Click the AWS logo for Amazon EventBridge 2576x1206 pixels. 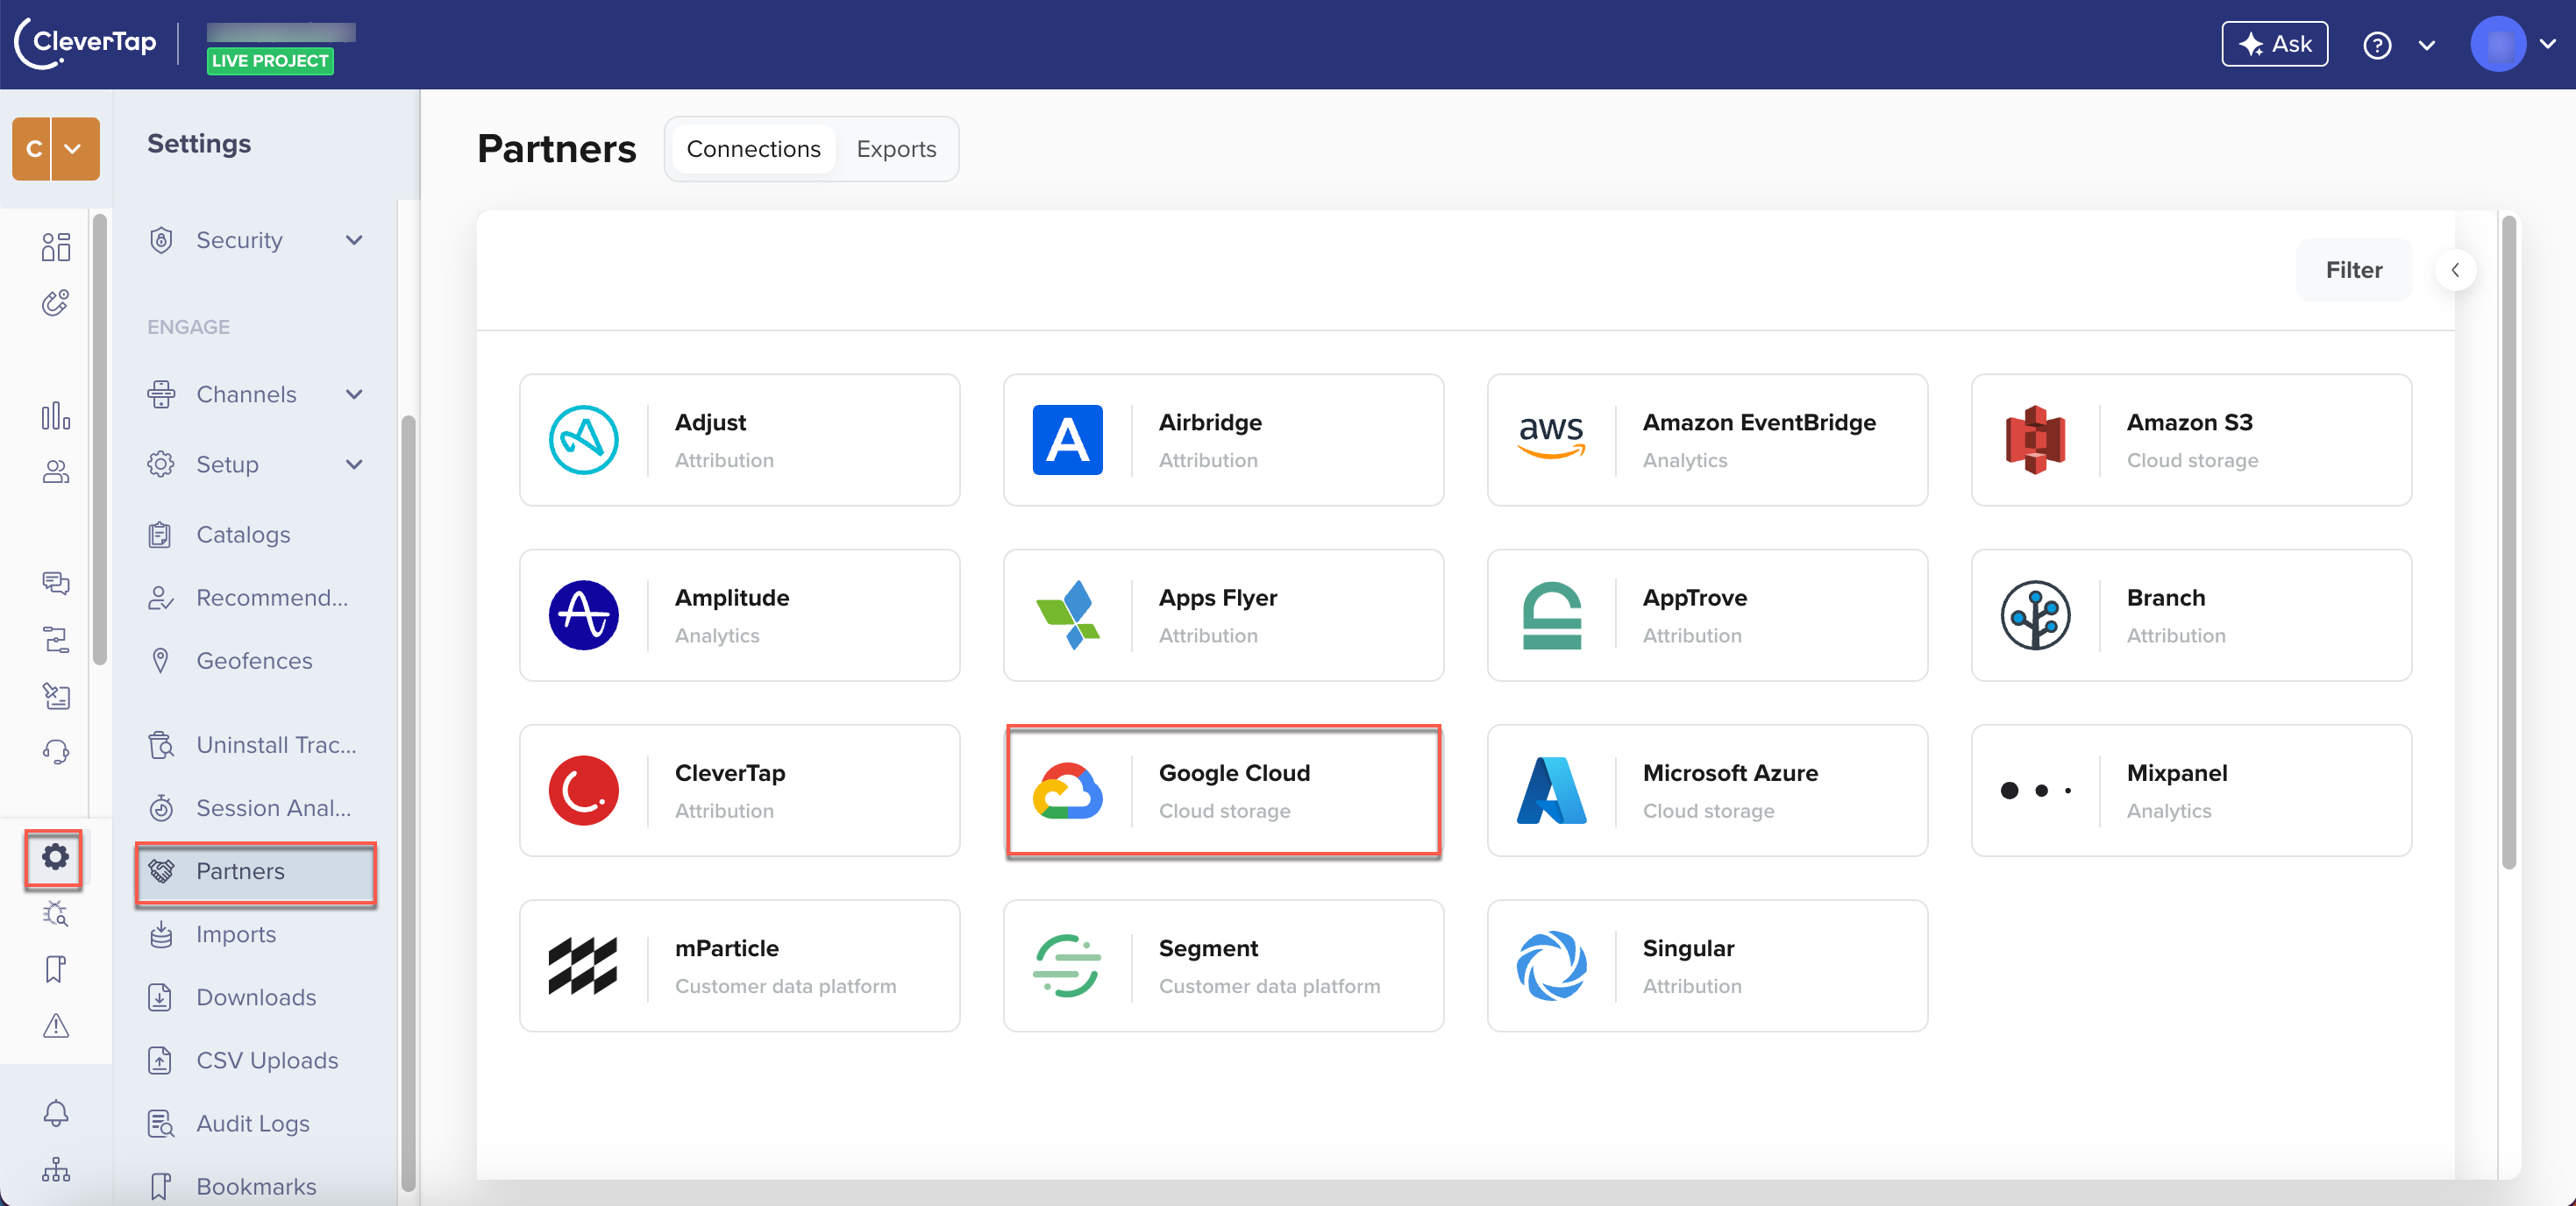click(x=1551, y=438)
